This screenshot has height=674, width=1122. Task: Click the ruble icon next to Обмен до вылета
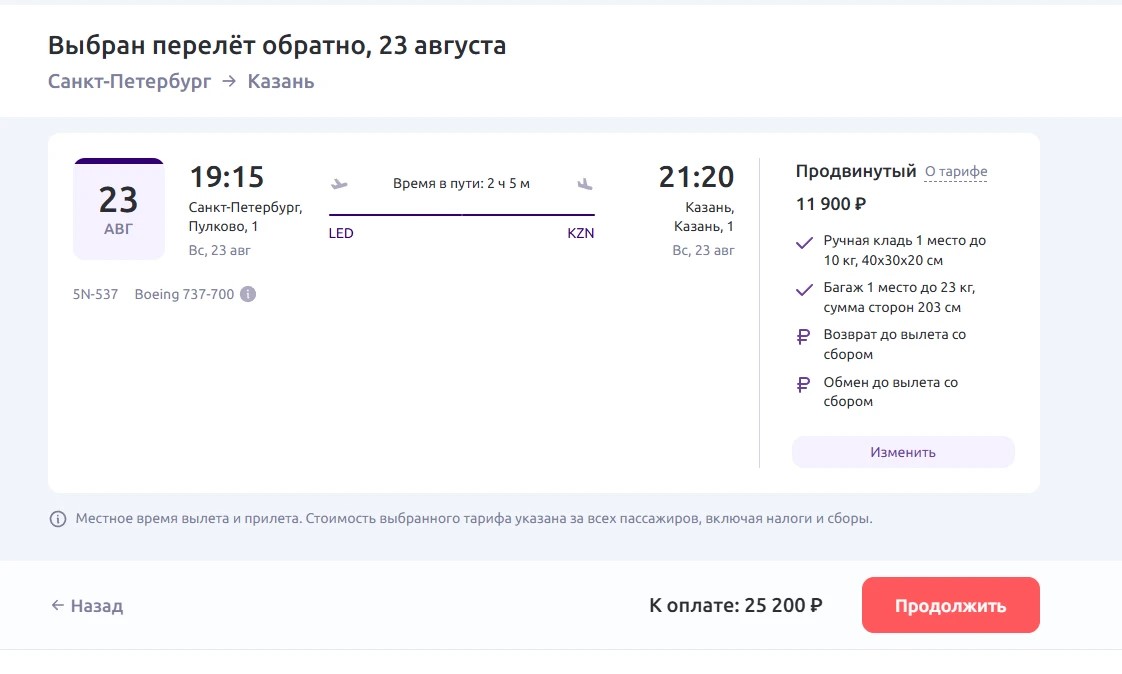click(804, 384)
